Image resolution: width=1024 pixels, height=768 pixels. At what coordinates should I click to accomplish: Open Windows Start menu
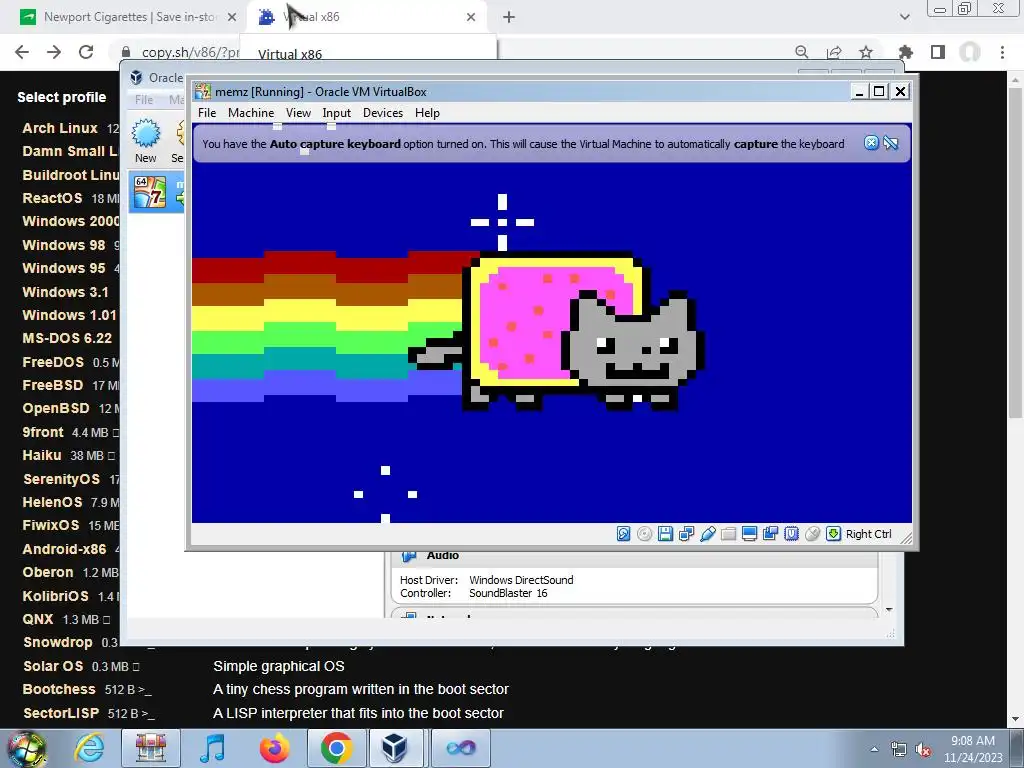(x=27, y=748)
